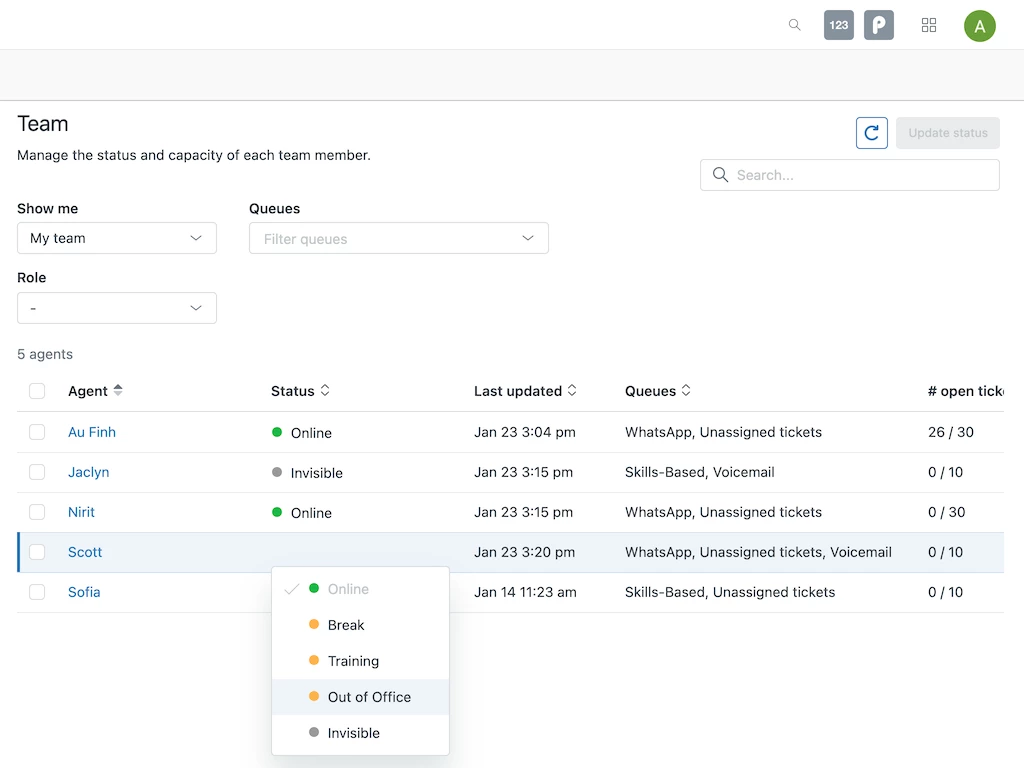The height and width of the screenshot is (768, 1024).
Task: Click Sofia's Skills-Based, Unassigned tickets cell
Action: [x=730, y=592]
